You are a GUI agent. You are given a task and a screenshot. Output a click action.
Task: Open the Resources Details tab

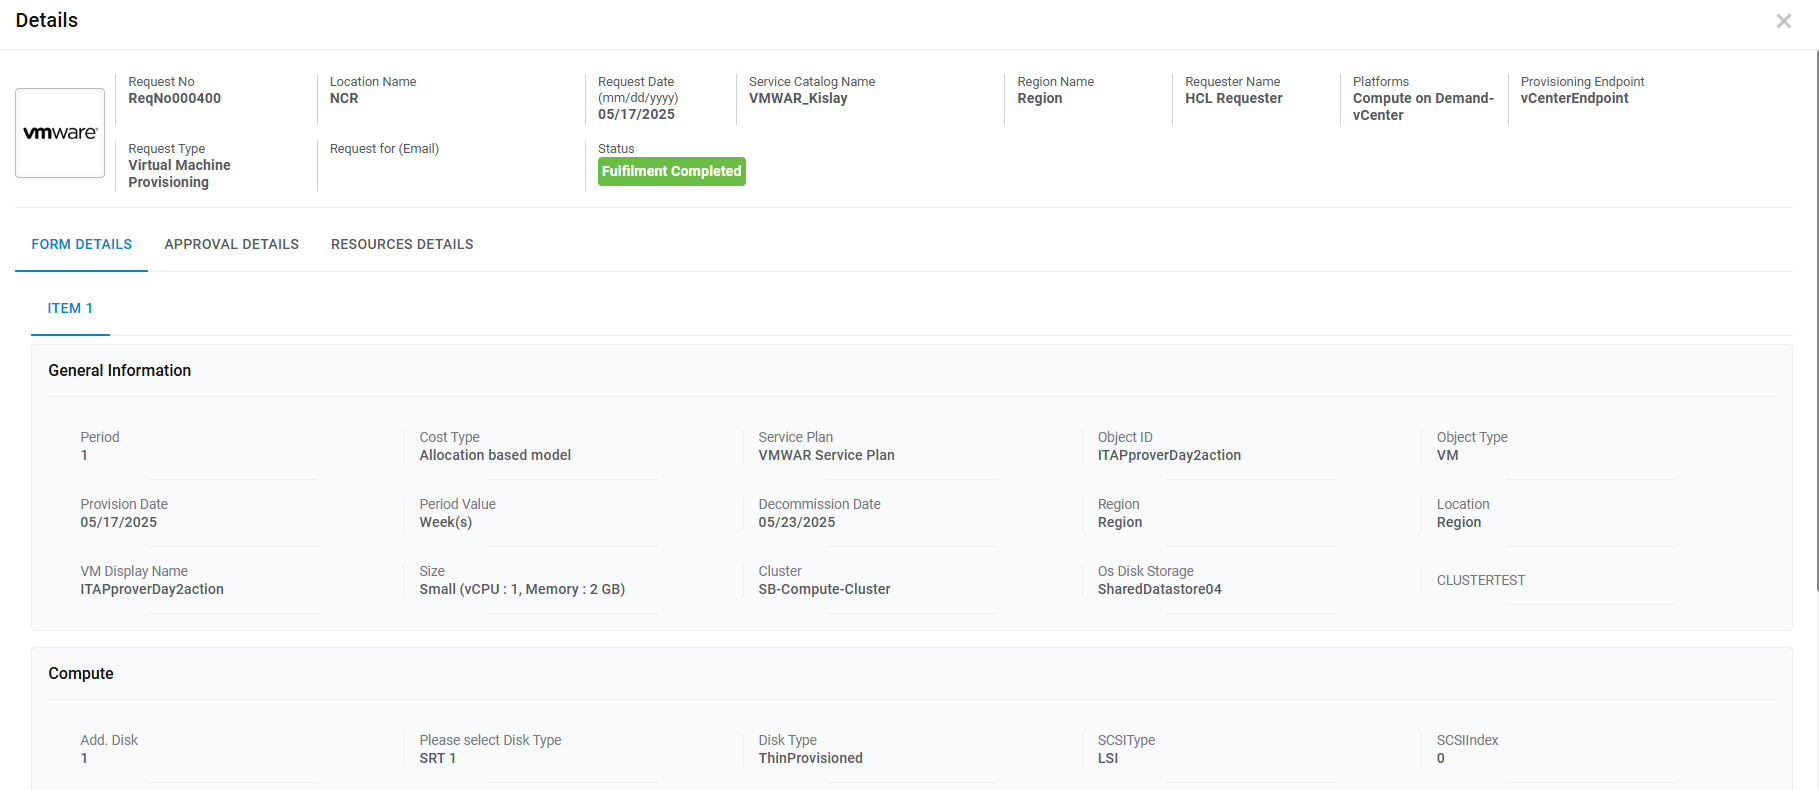(402, 244)
